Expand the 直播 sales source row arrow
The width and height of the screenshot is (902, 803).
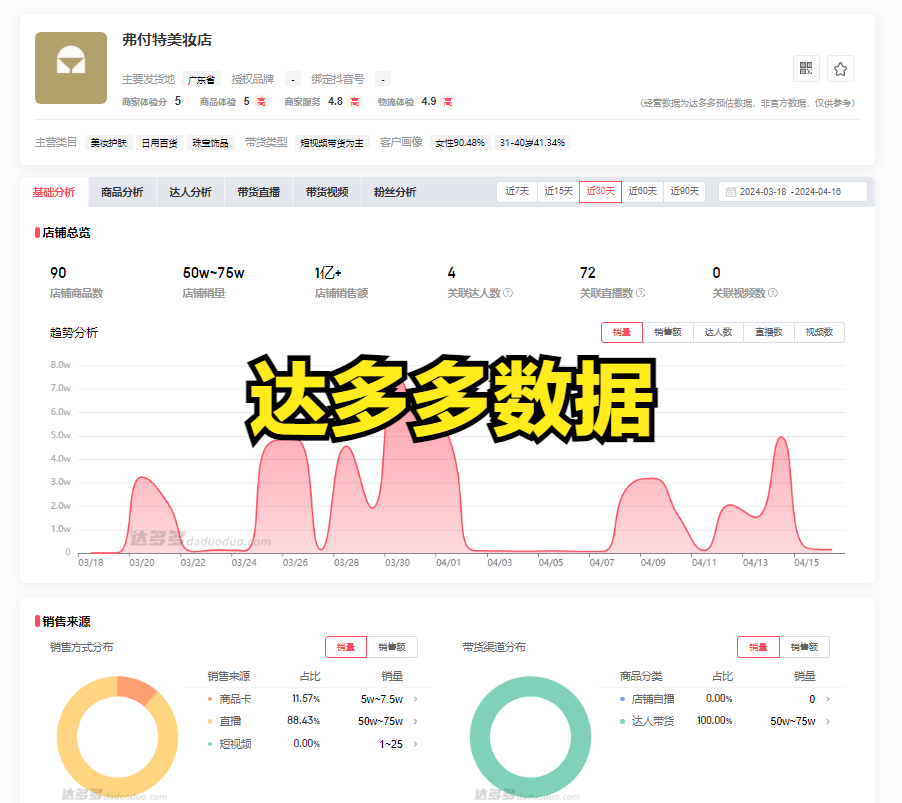(415, 721)
